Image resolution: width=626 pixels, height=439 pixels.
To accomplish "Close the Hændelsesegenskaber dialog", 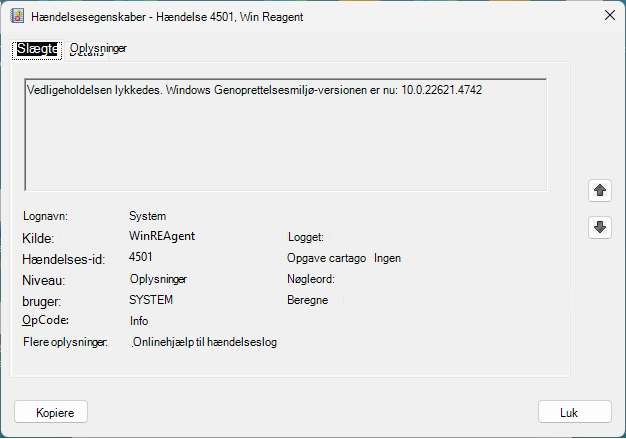I will [610, 16].
